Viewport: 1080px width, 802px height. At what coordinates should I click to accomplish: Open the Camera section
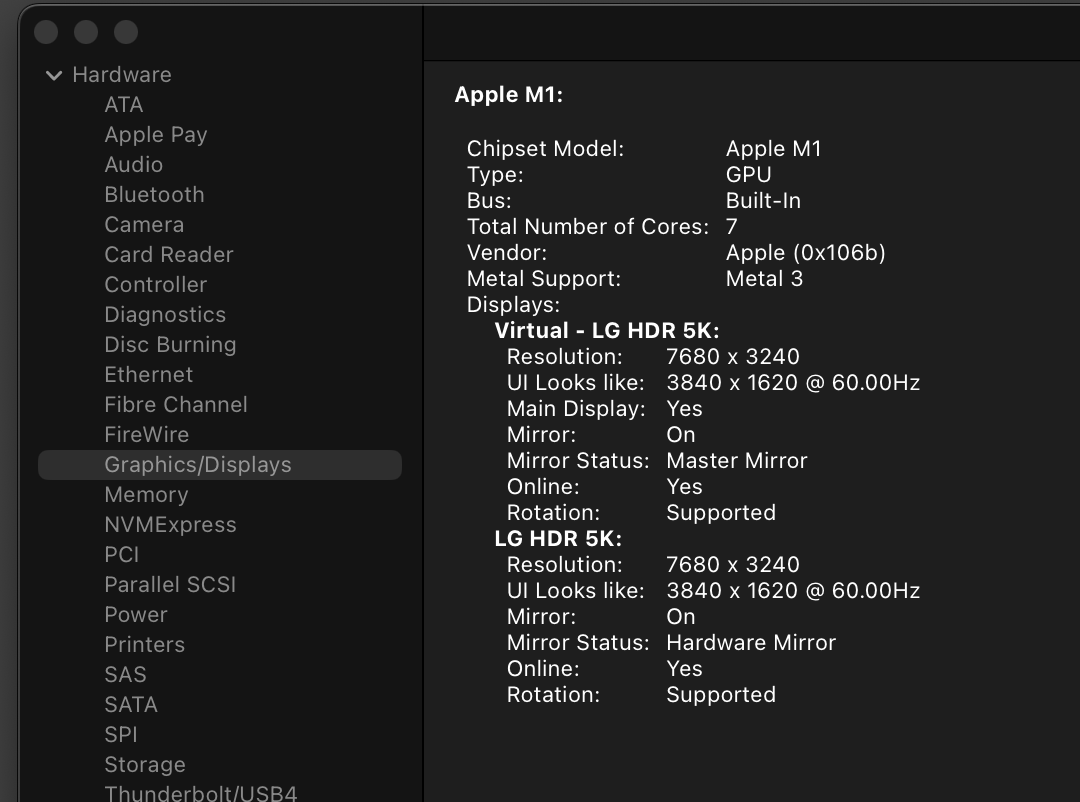144,225
